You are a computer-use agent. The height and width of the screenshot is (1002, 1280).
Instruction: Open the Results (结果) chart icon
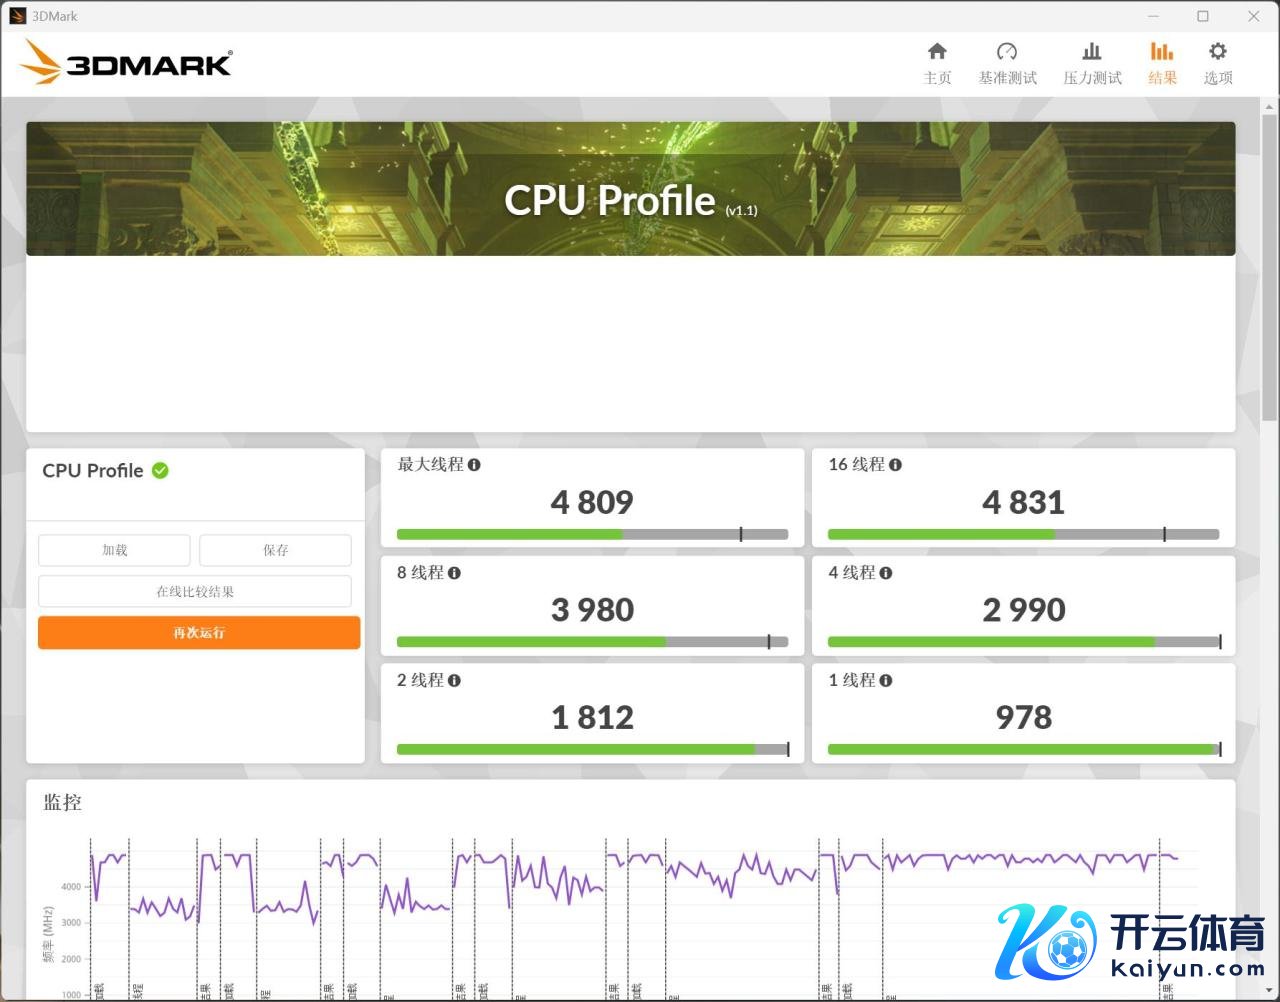click(1162, 52)
